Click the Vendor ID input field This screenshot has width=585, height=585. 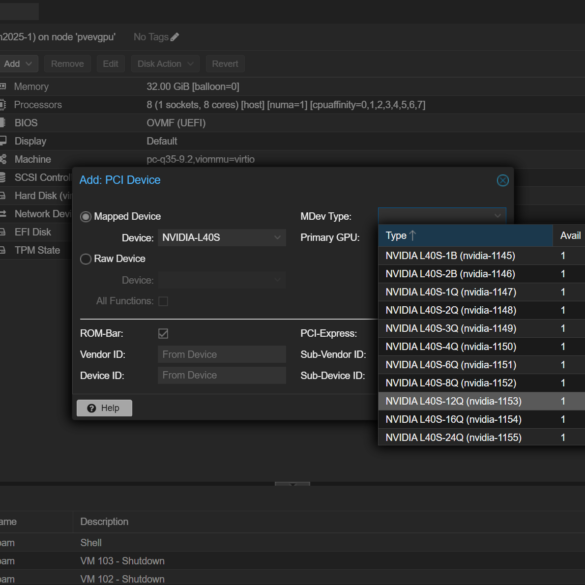tap(222, 354)
